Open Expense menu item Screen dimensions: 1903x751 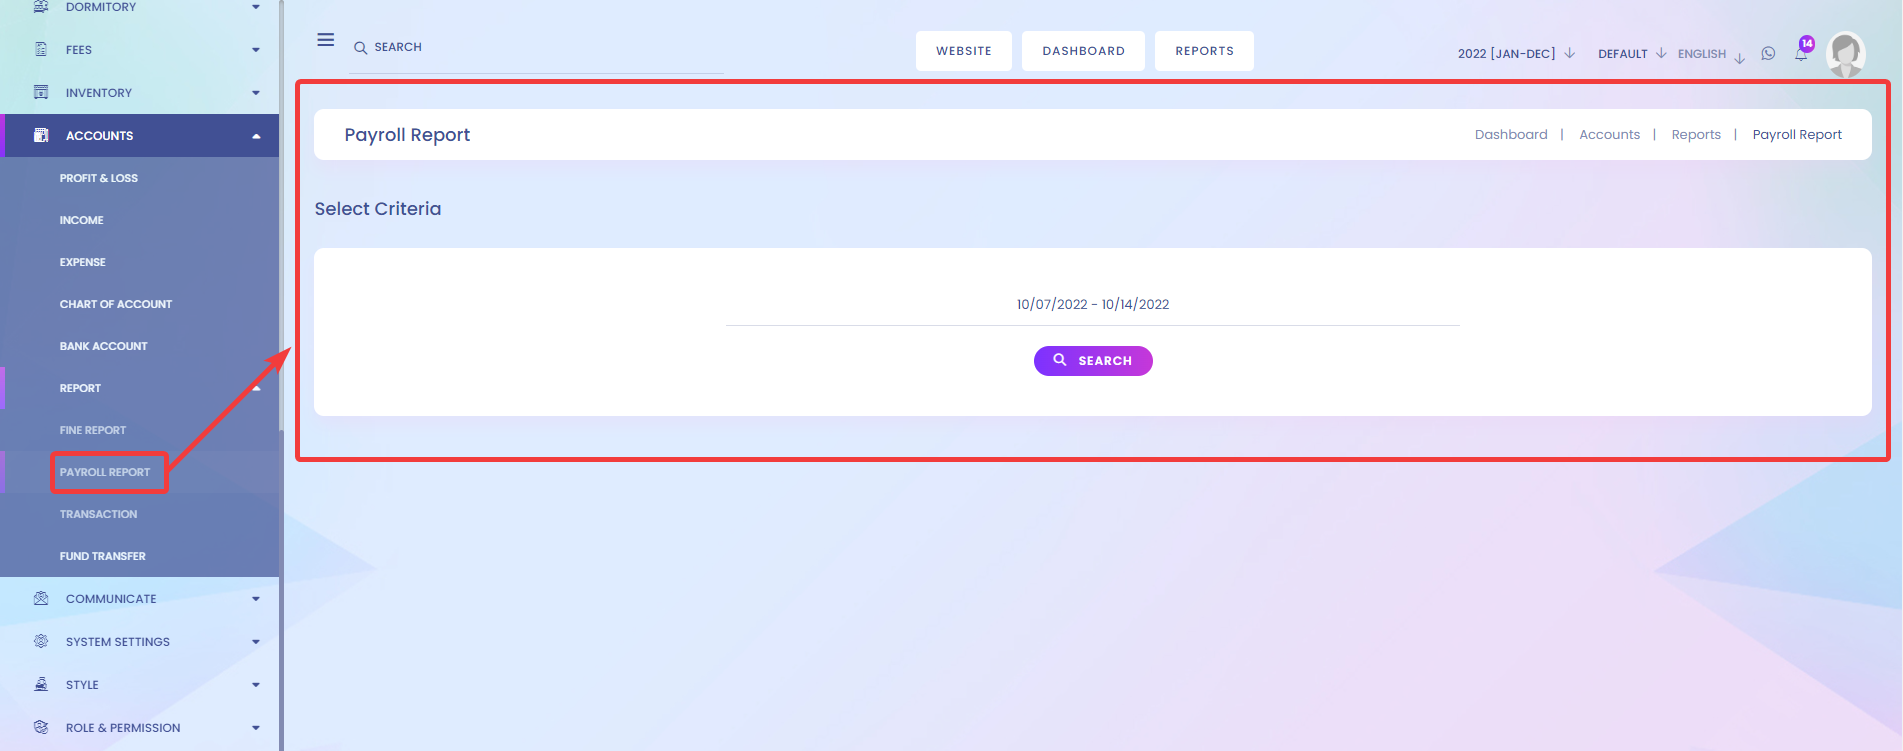coord(83,262)
